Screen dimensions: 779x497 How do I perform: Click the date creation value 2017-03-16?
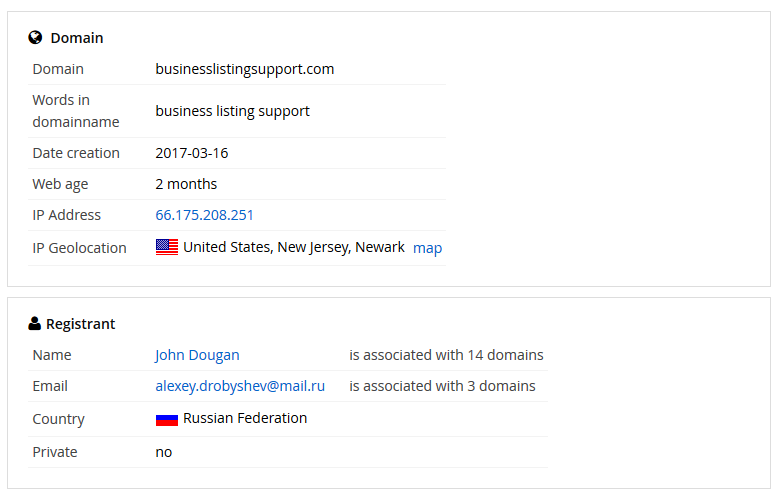192,153
